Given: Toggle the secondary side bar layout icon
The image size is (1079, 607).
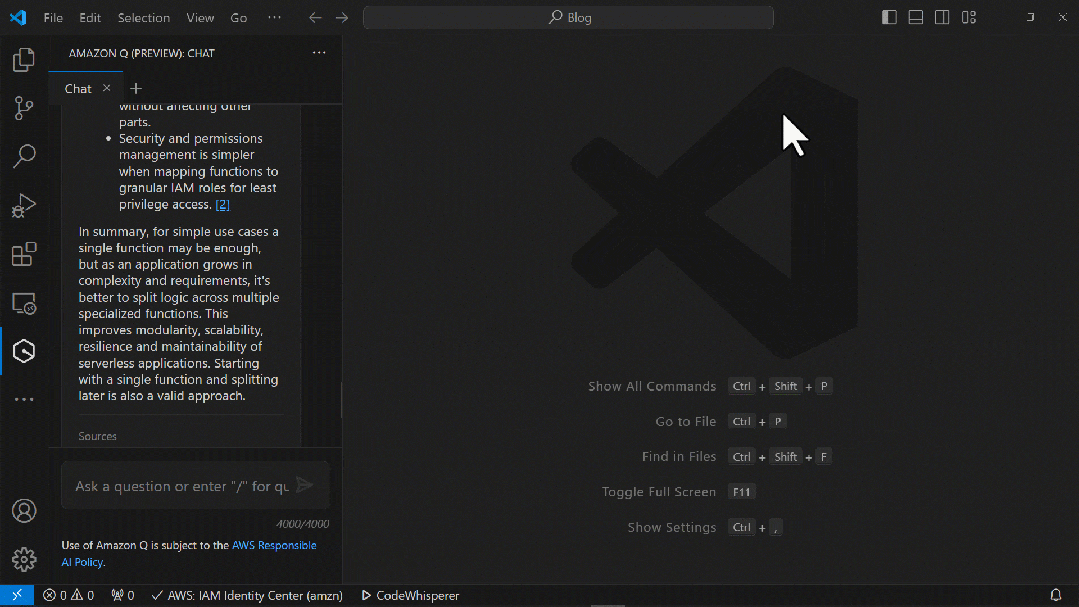Looking at the screenshot, I should pos(942,17).
